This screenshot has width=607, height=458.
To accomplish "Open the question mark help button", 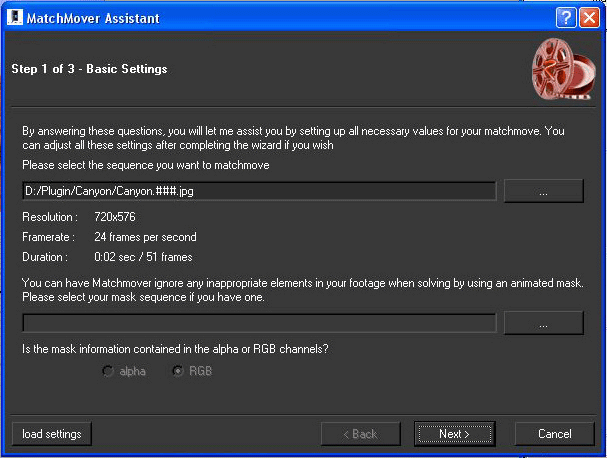I will [566, 18].
